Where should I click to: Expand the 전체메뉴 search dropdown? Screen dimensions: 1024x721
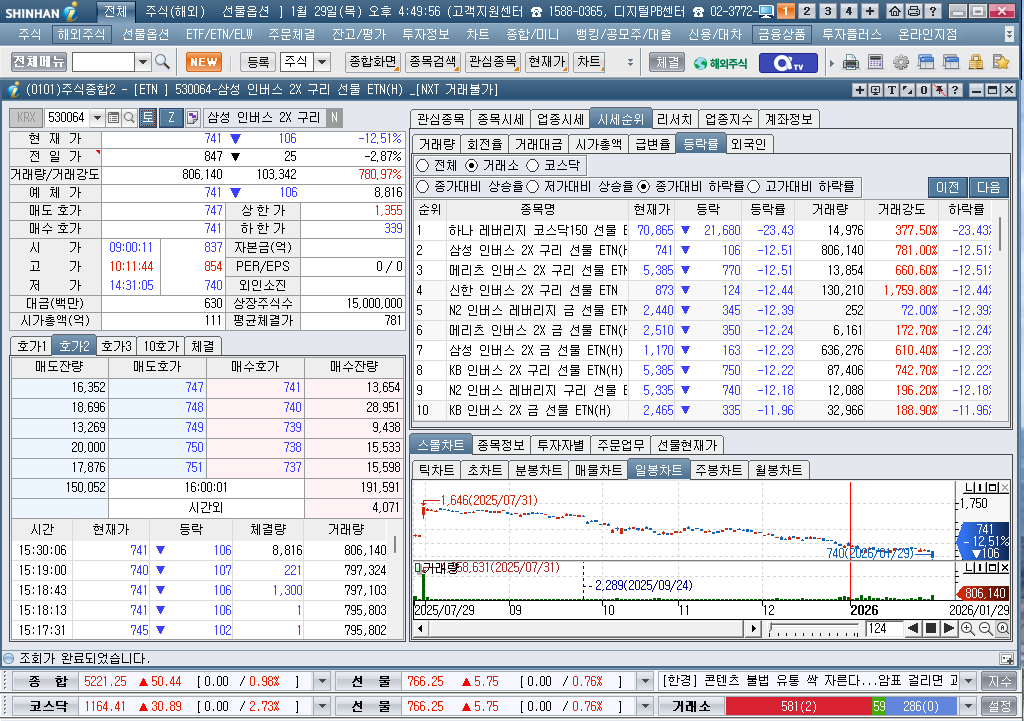coord(143,62)
